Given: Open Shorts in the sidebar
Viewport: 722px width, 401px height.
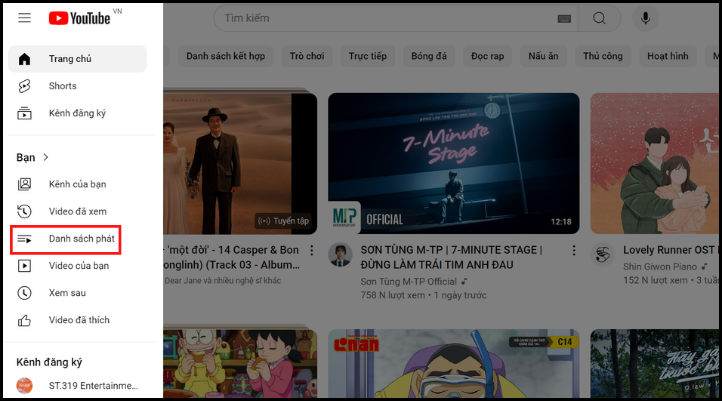Looking at the screenshot, I should (x=77, y=86).
